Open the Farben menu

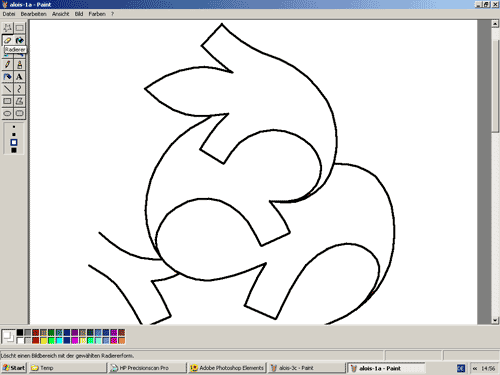pos(97,14)
